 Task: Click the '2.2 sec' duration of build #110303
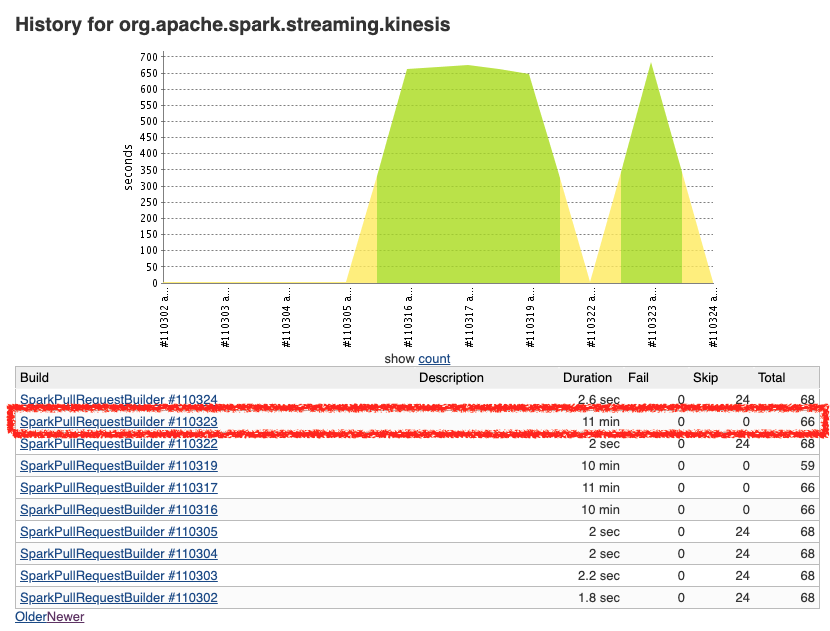[x=599, y=575]
